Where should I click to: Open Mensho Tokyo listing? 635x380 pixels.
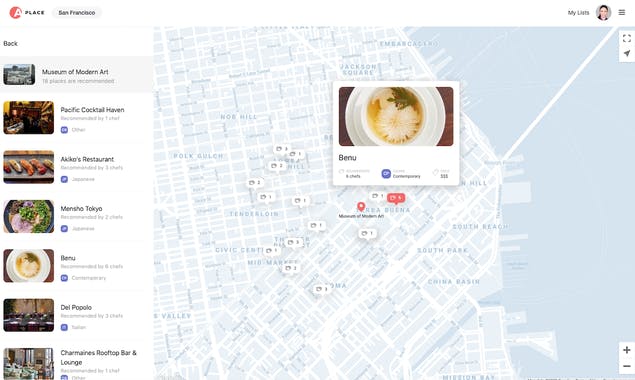point(74,216)
